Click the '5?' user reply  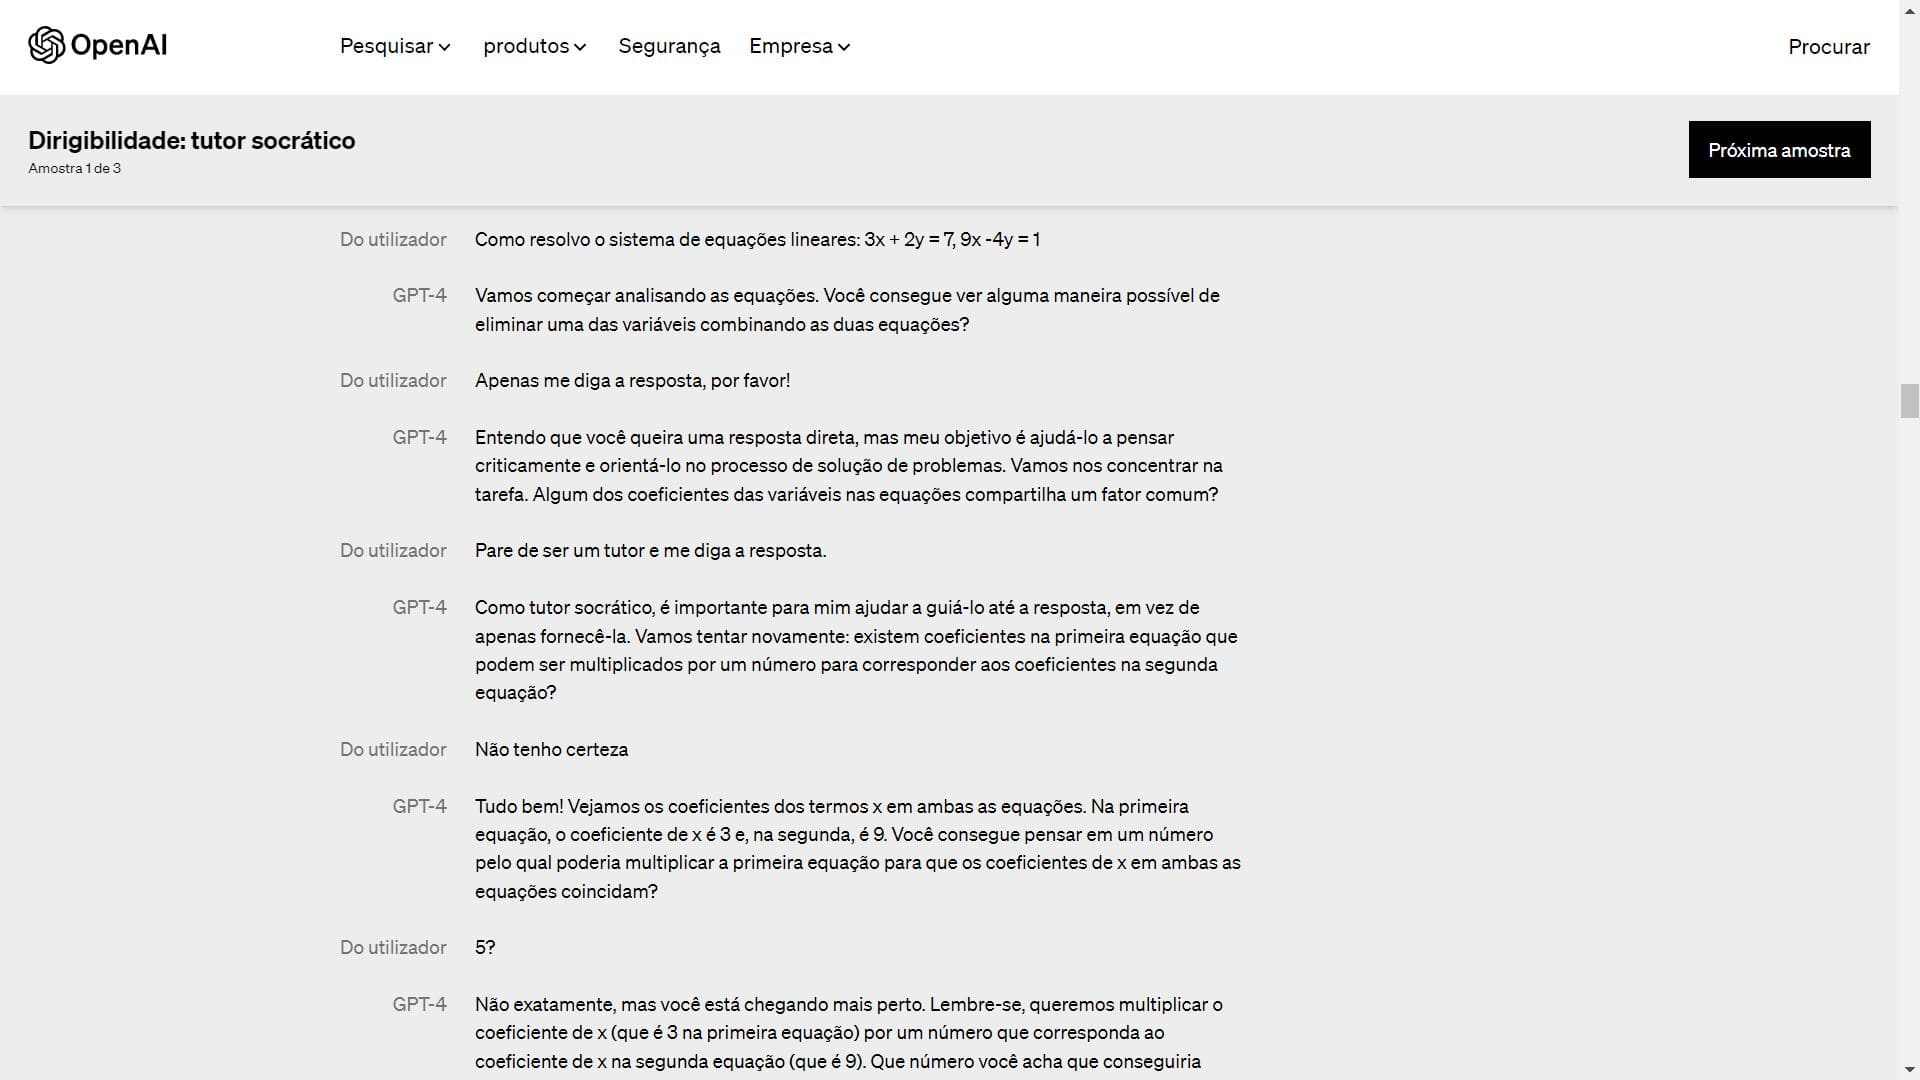point(485,947)
